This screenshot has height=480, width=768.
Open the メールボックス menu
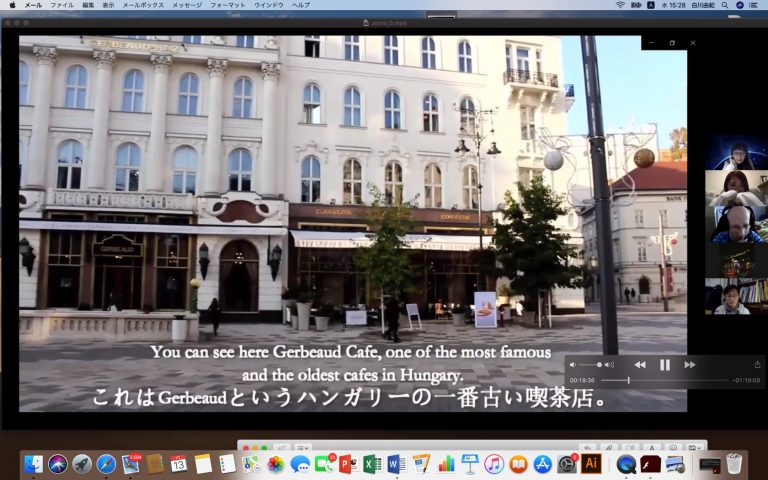click(x=143, y=5)
